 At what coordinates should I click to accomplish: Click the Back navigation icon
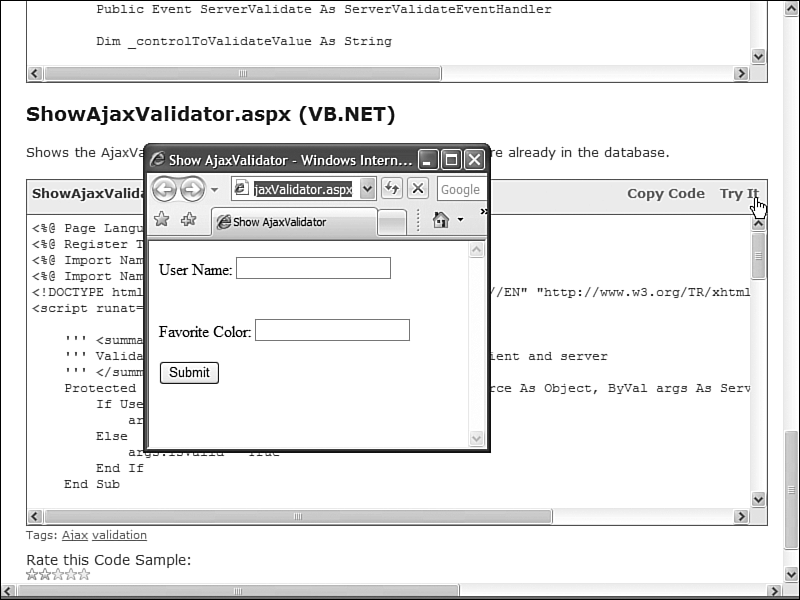click(163, 189)
